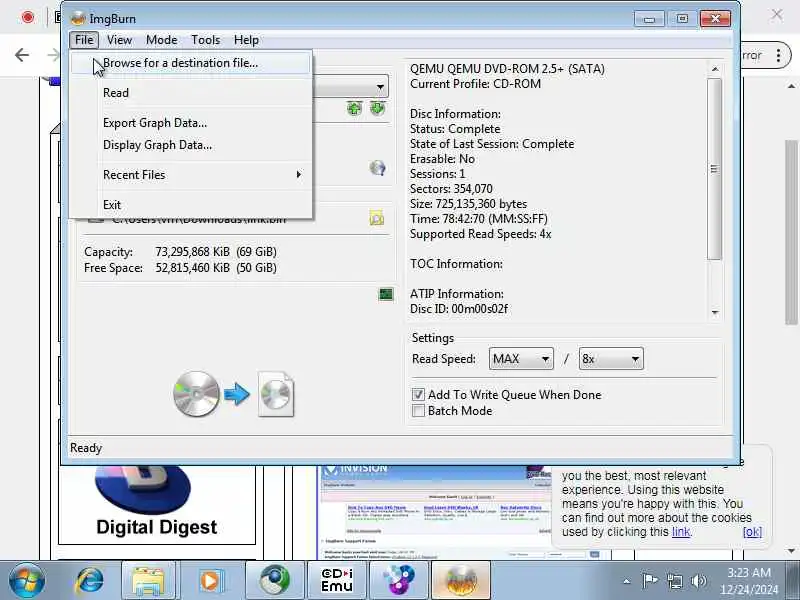Viewport: 800px width, 600px height.
Task: Open CDi Emu from the taskbar
Action: pos(337,581)
